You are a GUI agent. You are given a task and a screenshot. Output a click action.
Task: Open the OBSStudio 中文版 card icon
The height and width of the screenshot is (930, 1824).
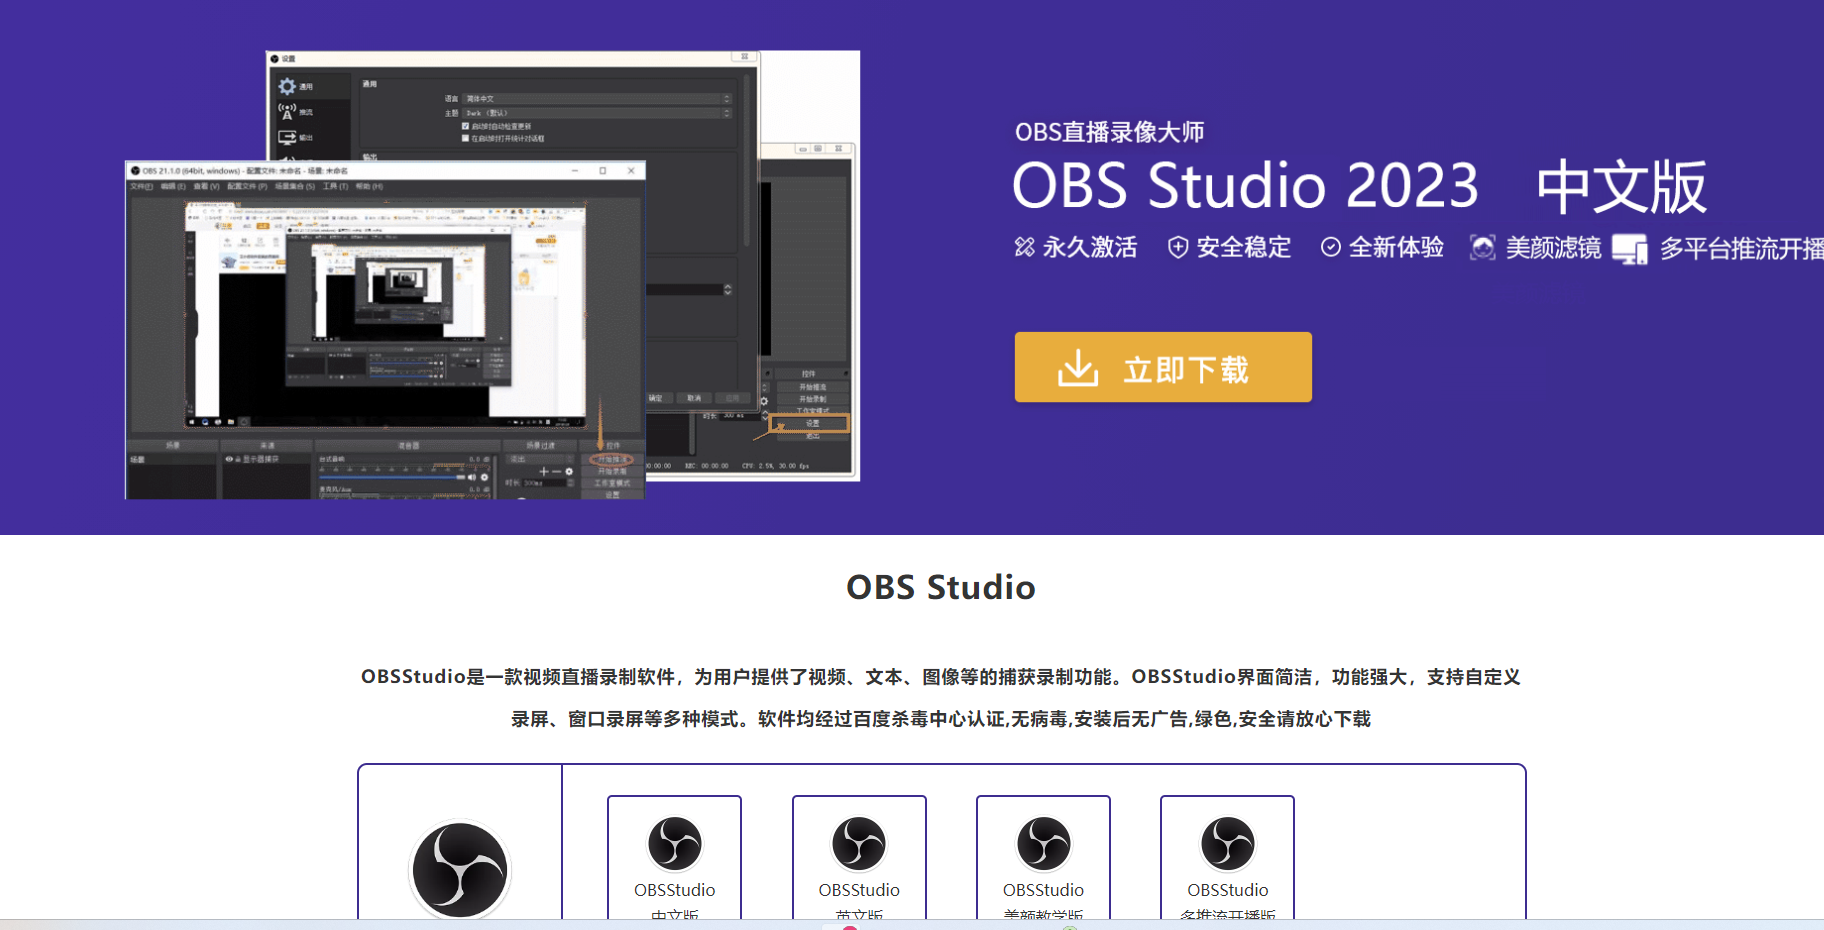[675, 843]
